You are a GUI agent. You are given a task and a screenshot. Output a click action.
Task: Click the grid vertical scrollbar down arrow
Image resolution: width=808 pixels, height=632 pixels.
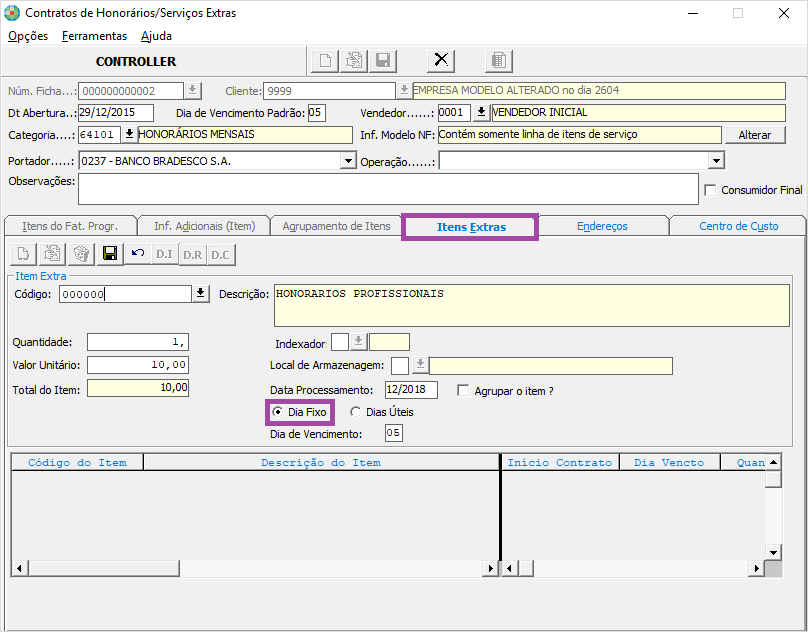click(773, 553)
